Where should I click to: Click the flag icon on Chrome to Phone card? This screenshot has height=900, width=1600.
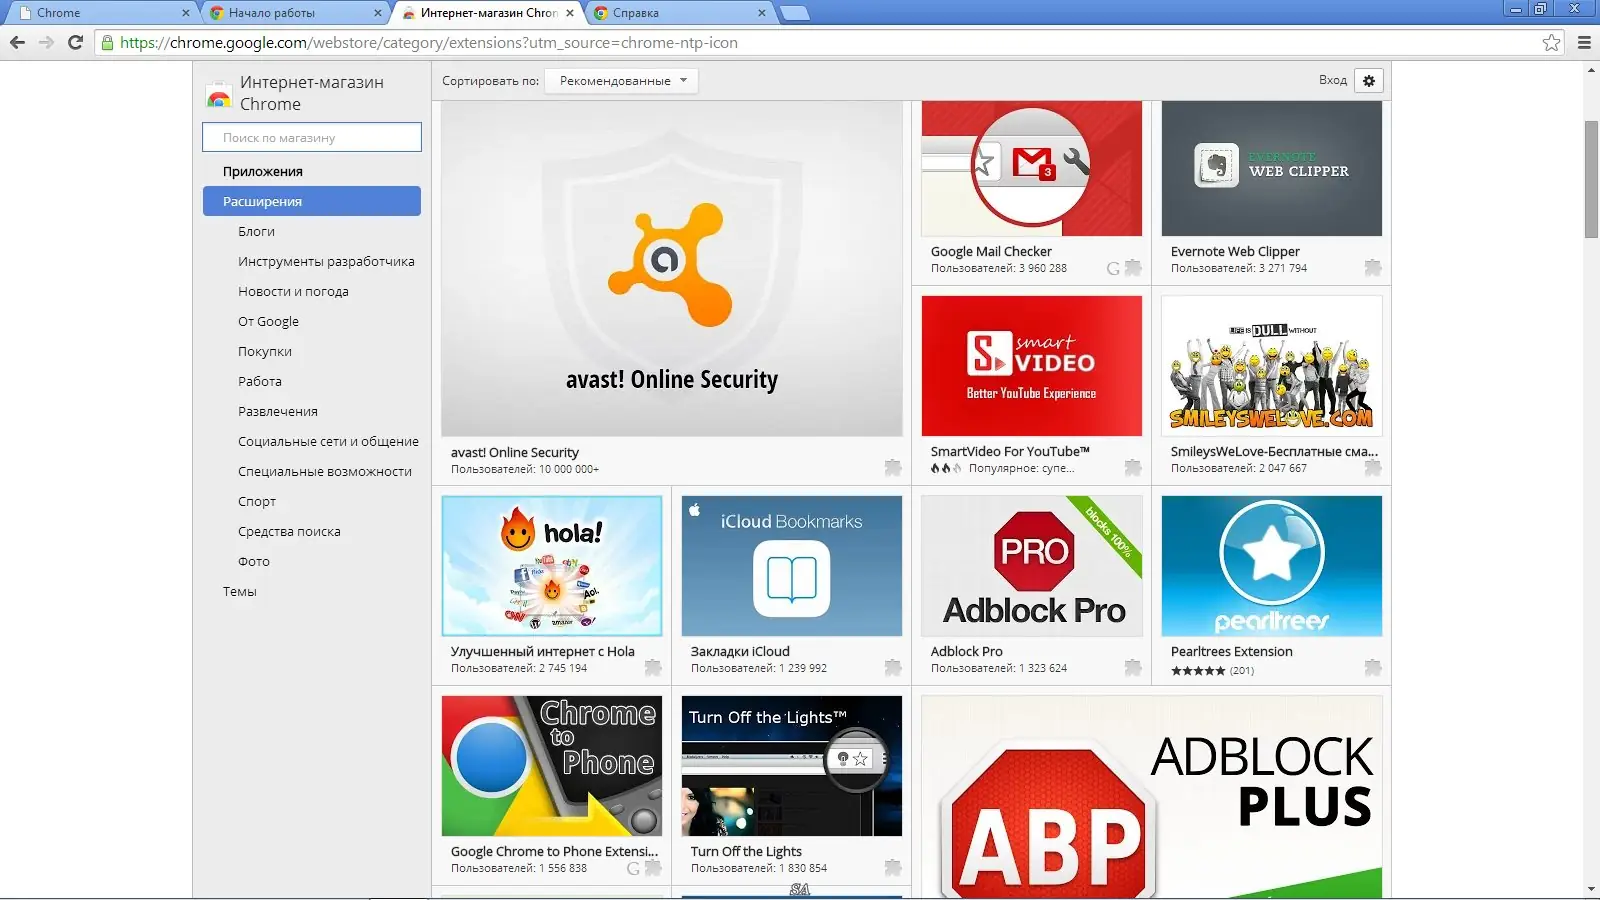pos(653,868)
